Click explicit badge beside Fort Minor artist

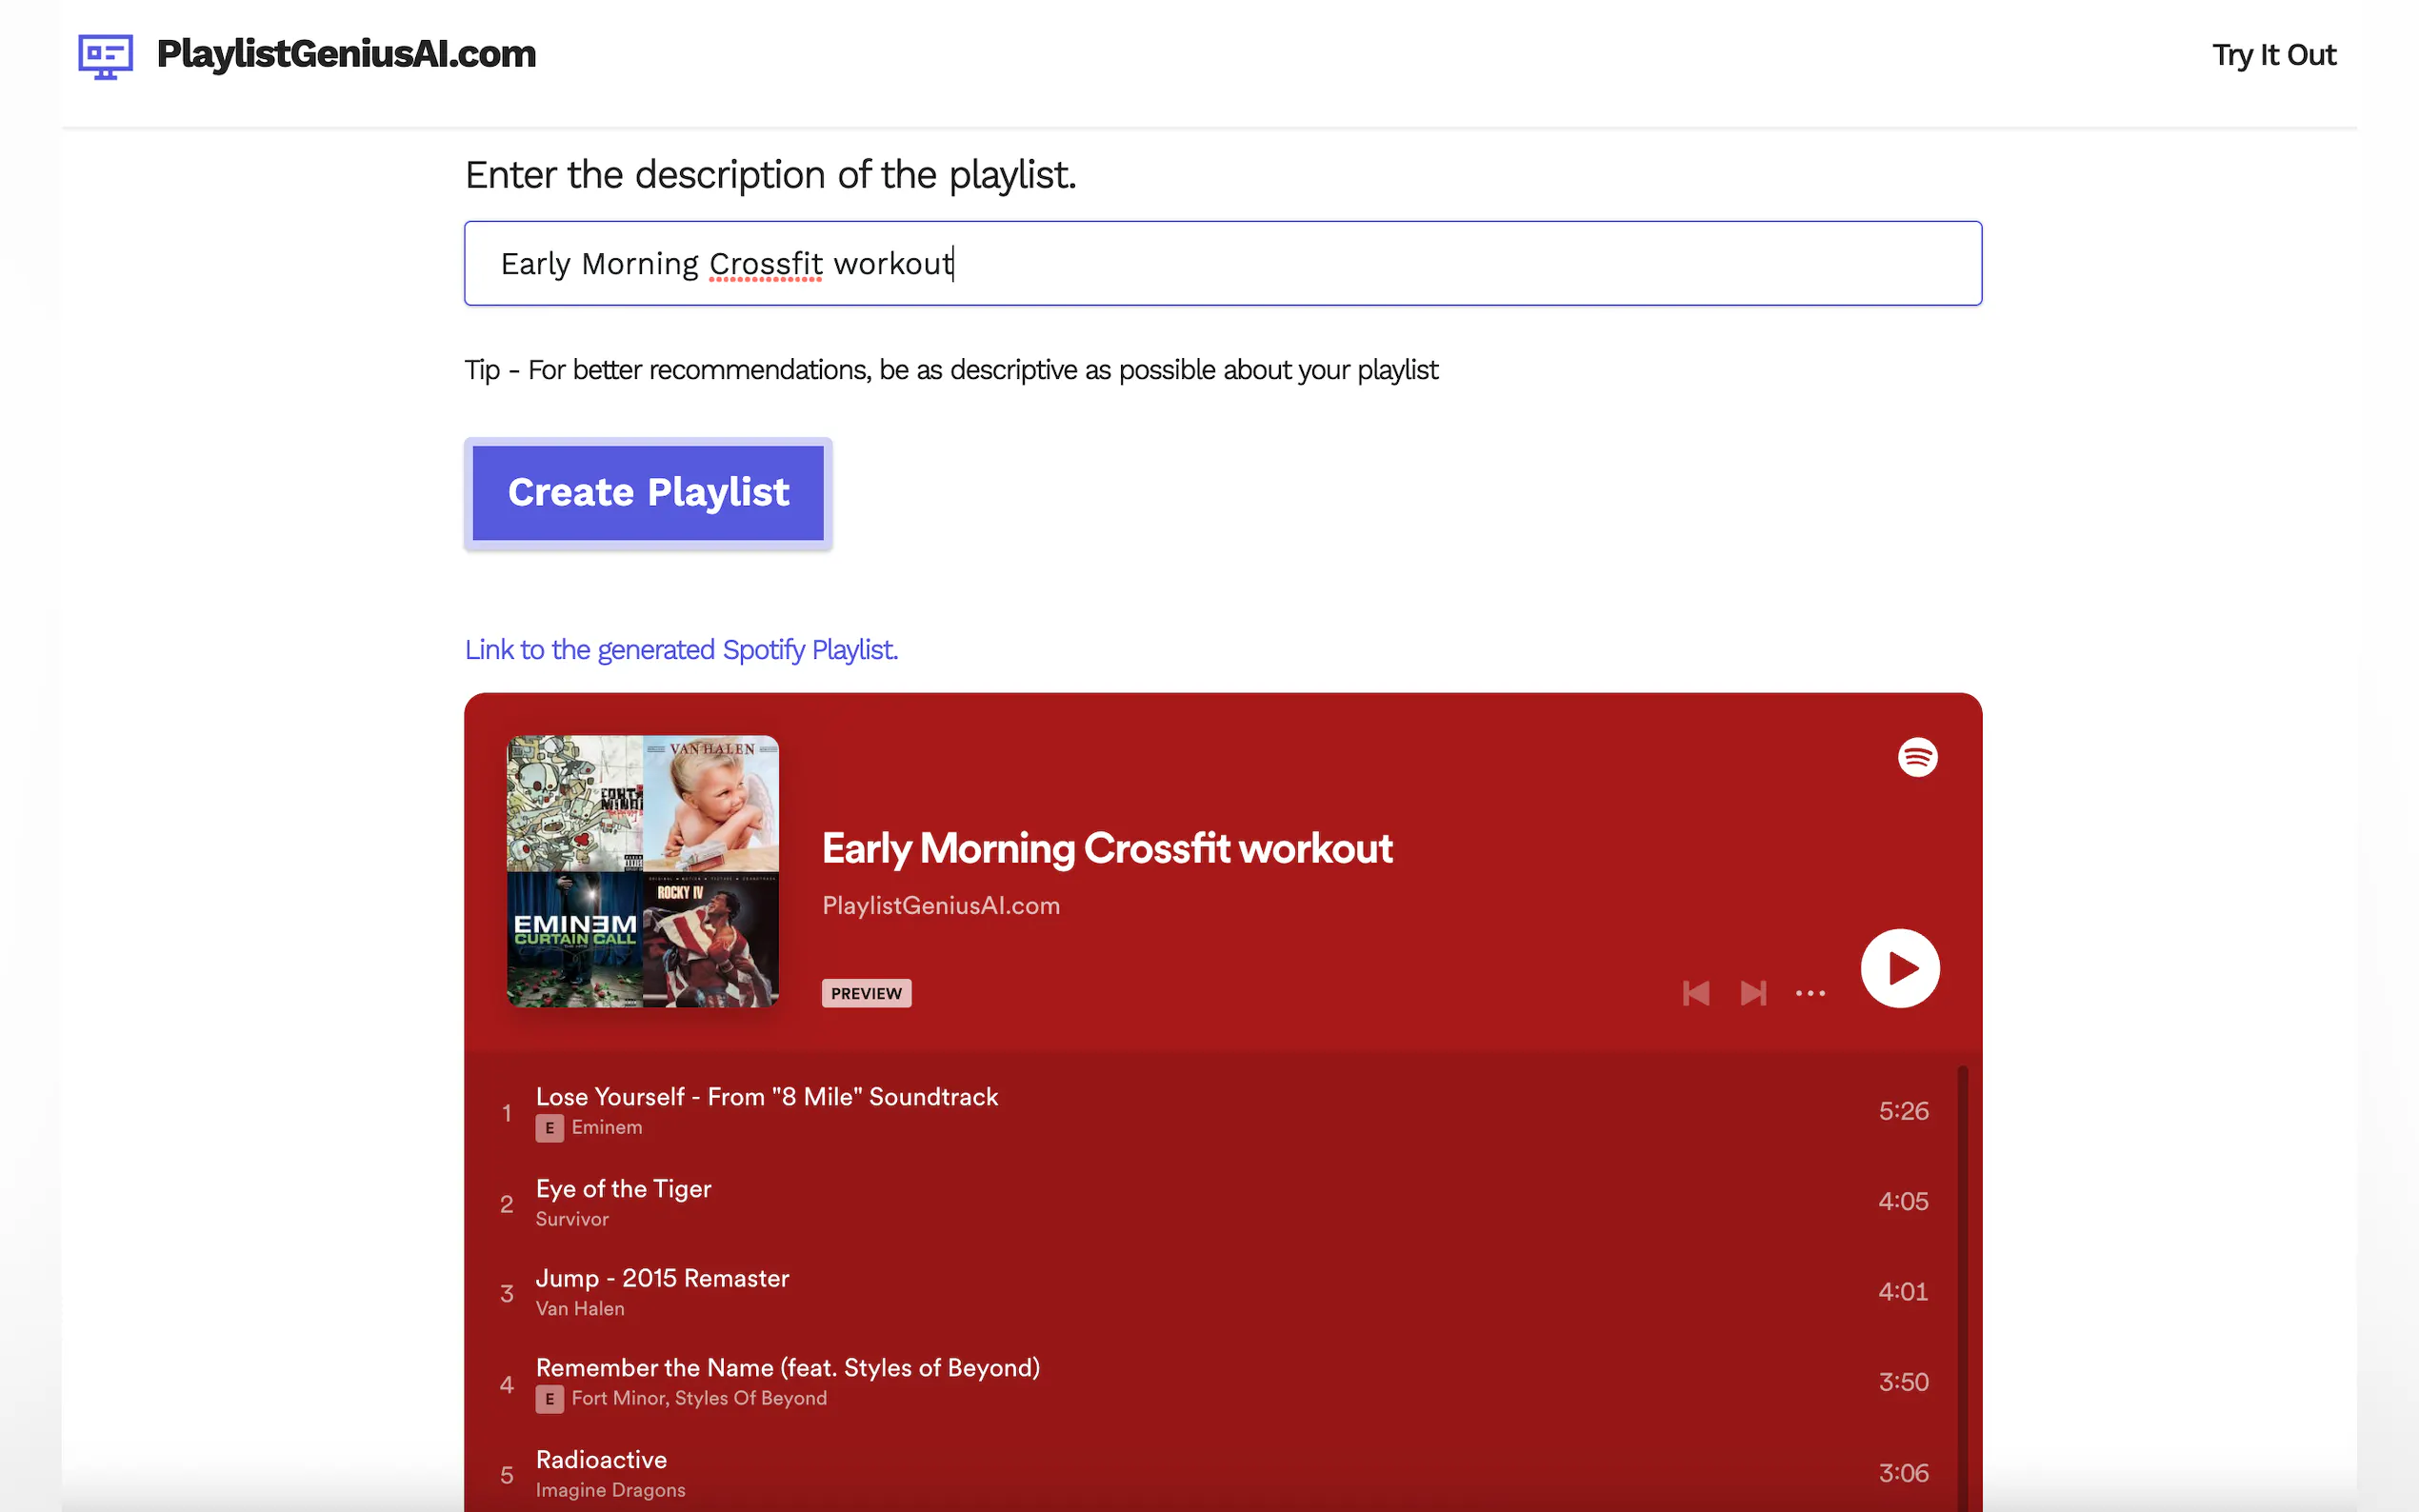pos(549,1399)
